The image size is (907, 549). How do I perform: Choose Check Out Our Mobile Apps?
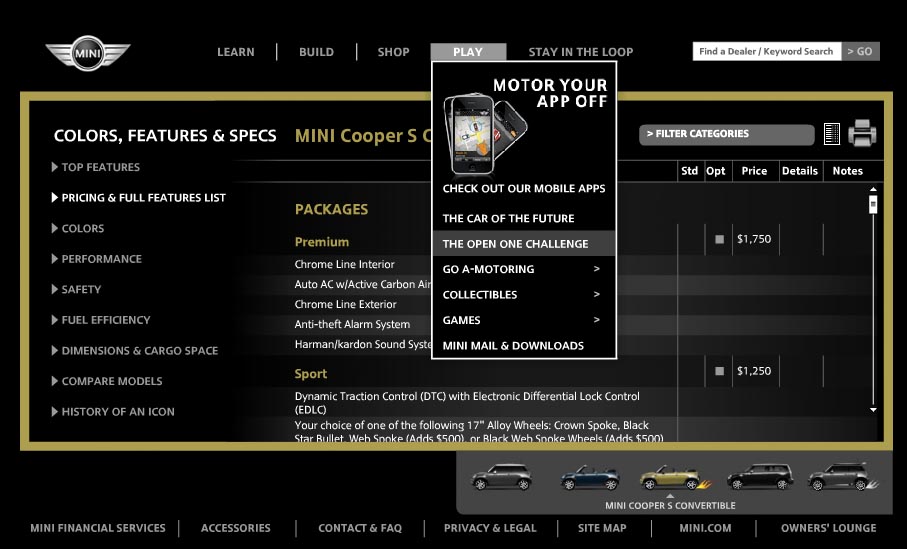[524, 189]
